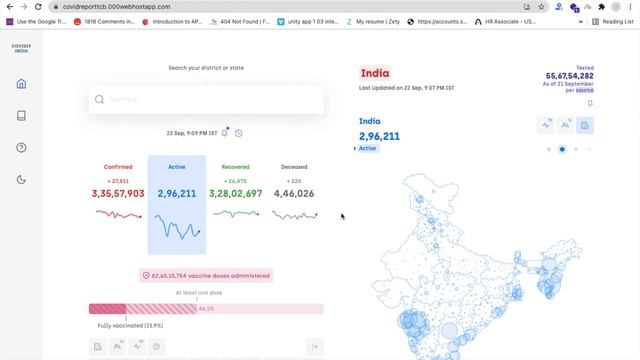640x360 pixels.
Task: Toggle district table view icon below progress bar
Action: (98, 347)
